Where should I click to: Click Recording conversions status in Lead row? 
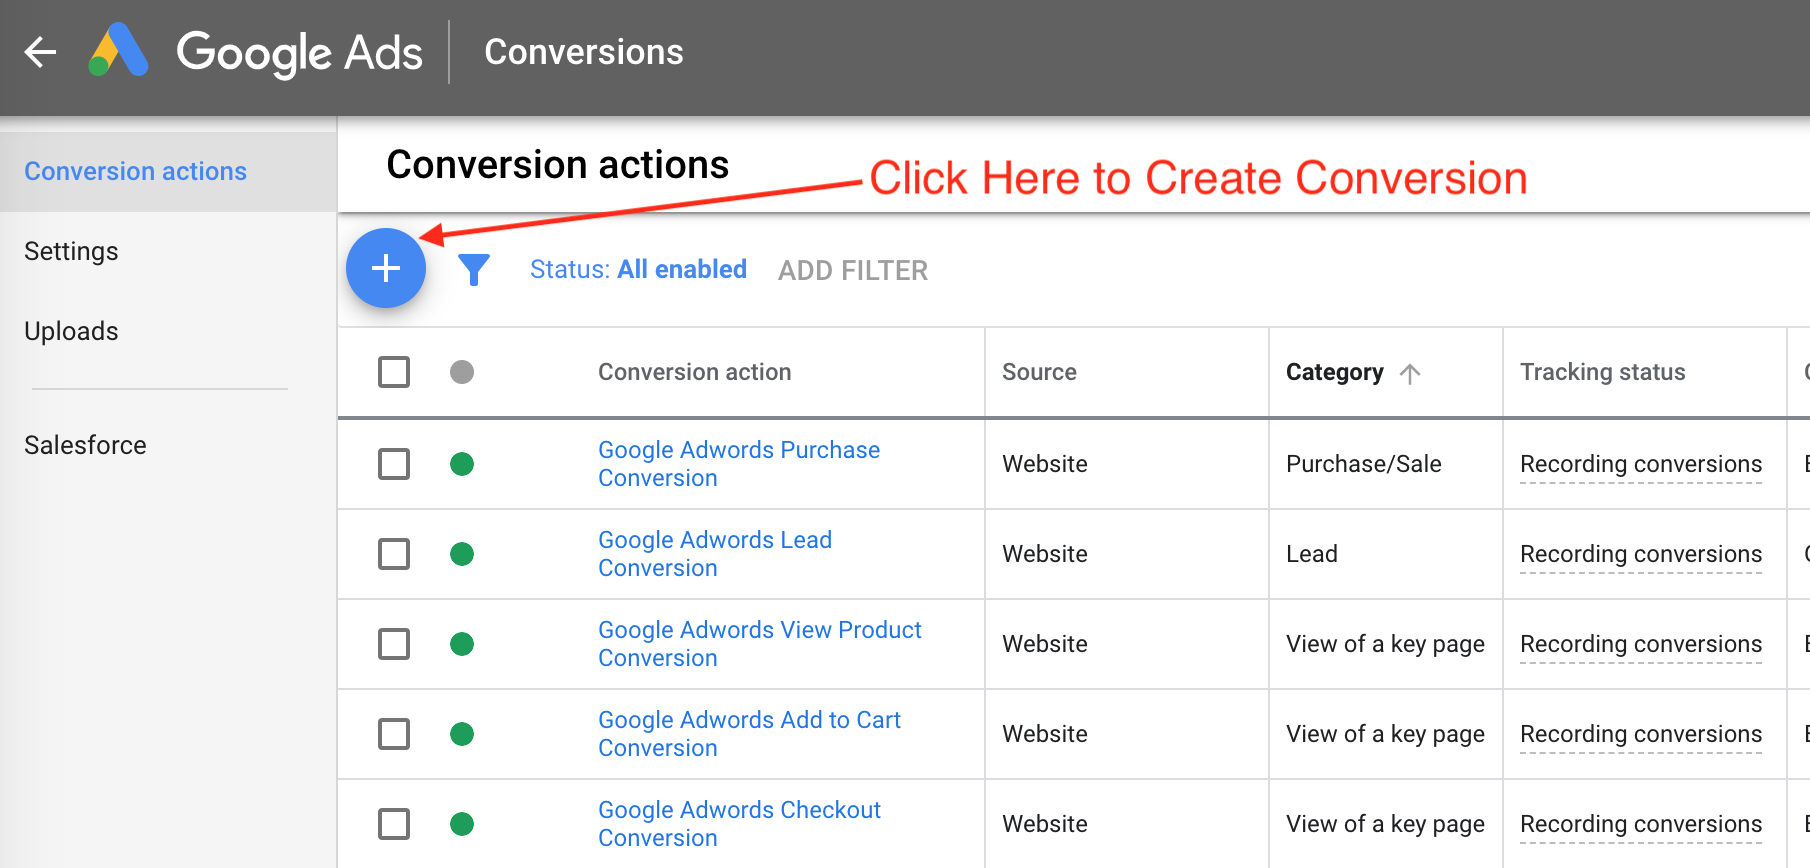1641,554
